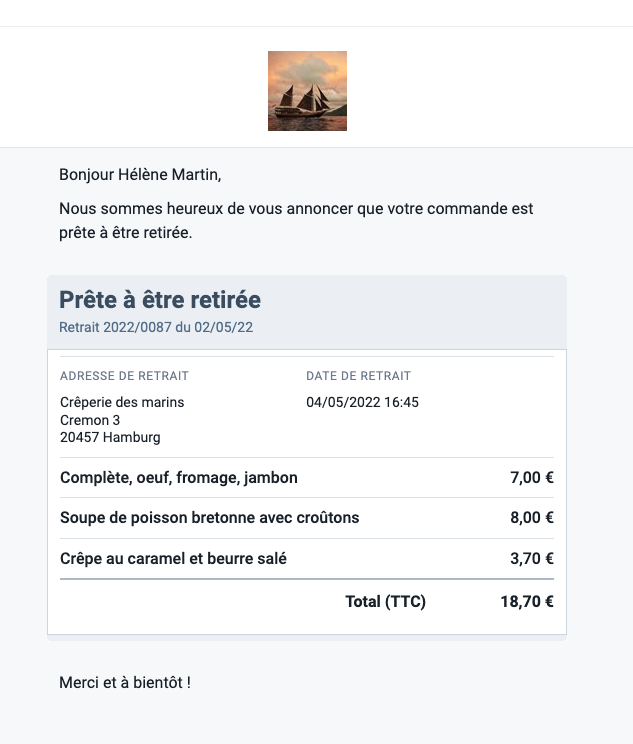Click the 8,00 € price

point(532,518)
